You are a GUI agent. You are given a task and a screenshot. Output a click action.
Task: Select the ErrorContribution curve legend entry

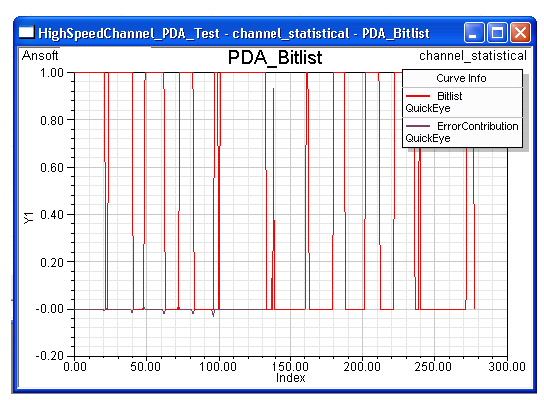click(462, 132)
